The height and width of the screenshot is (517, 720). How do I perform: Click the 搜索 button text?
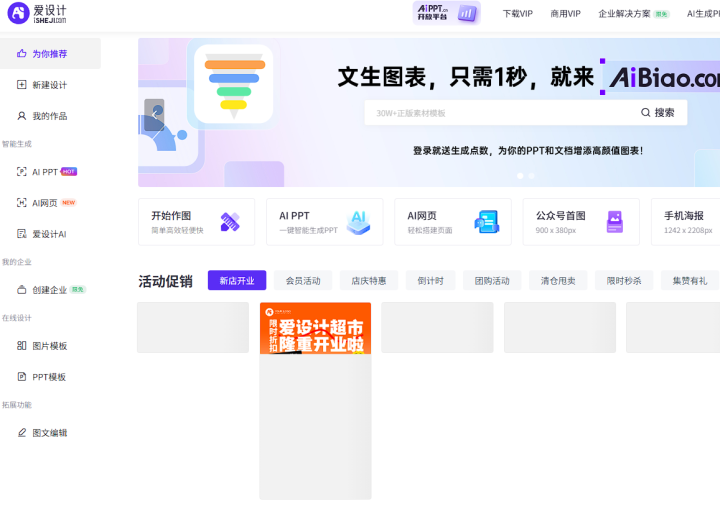[x=664, y=112]
